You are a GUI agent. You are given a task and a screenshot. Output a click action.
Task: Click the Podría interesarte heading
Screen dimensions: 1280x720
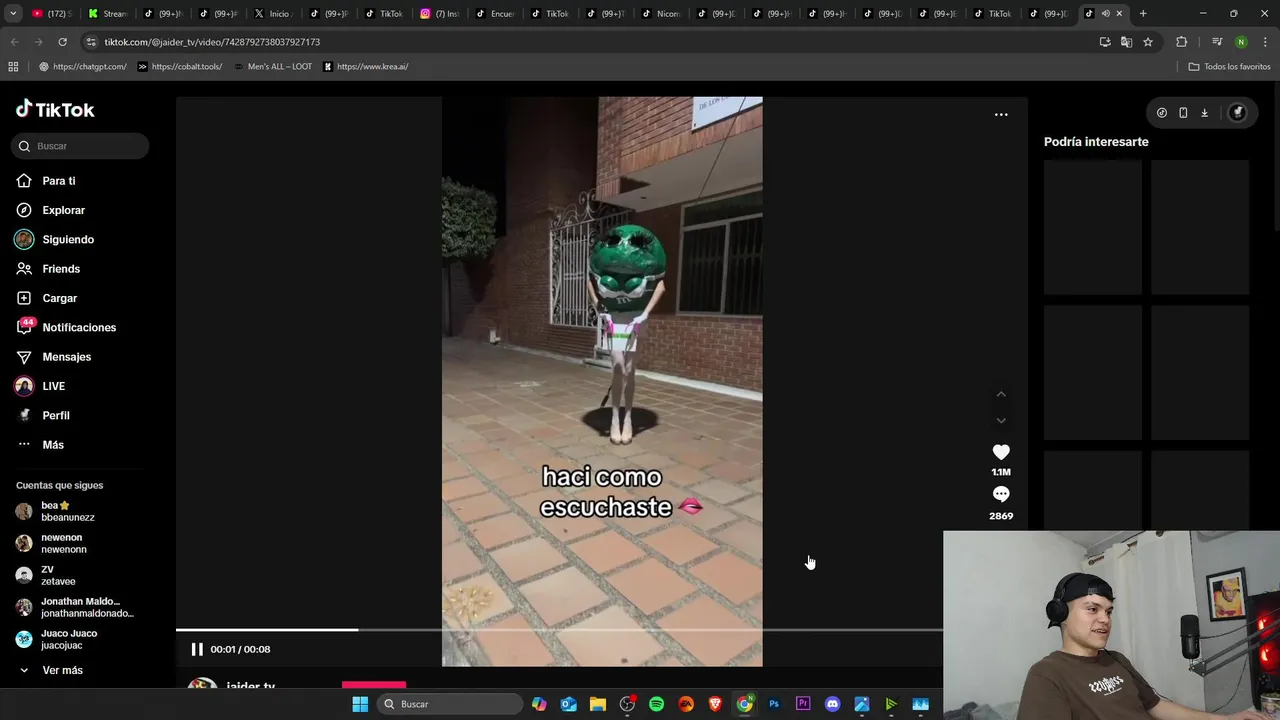coord(1096,142)
